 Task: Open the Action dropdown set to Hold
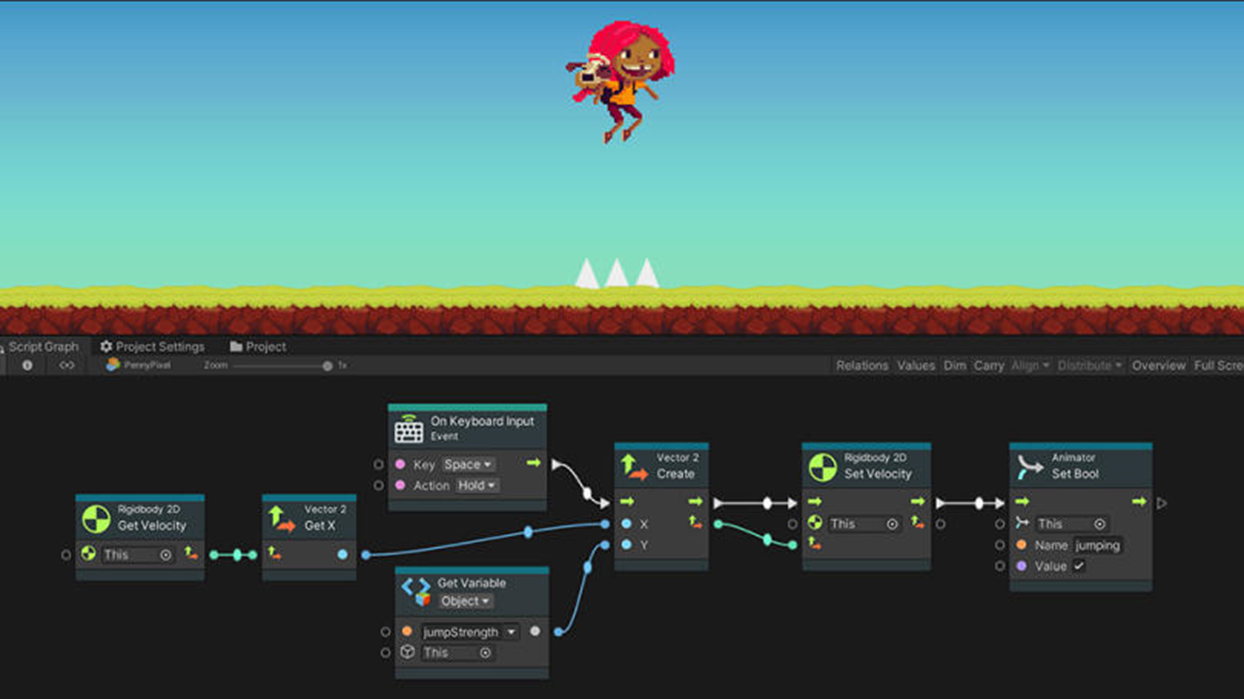[477, 485]
